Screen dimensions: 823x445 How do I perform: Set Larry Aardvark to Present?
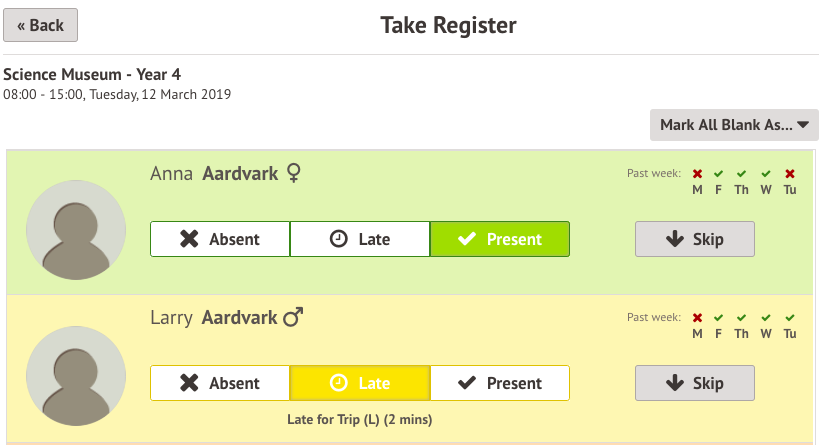click(x=500, y=383)
